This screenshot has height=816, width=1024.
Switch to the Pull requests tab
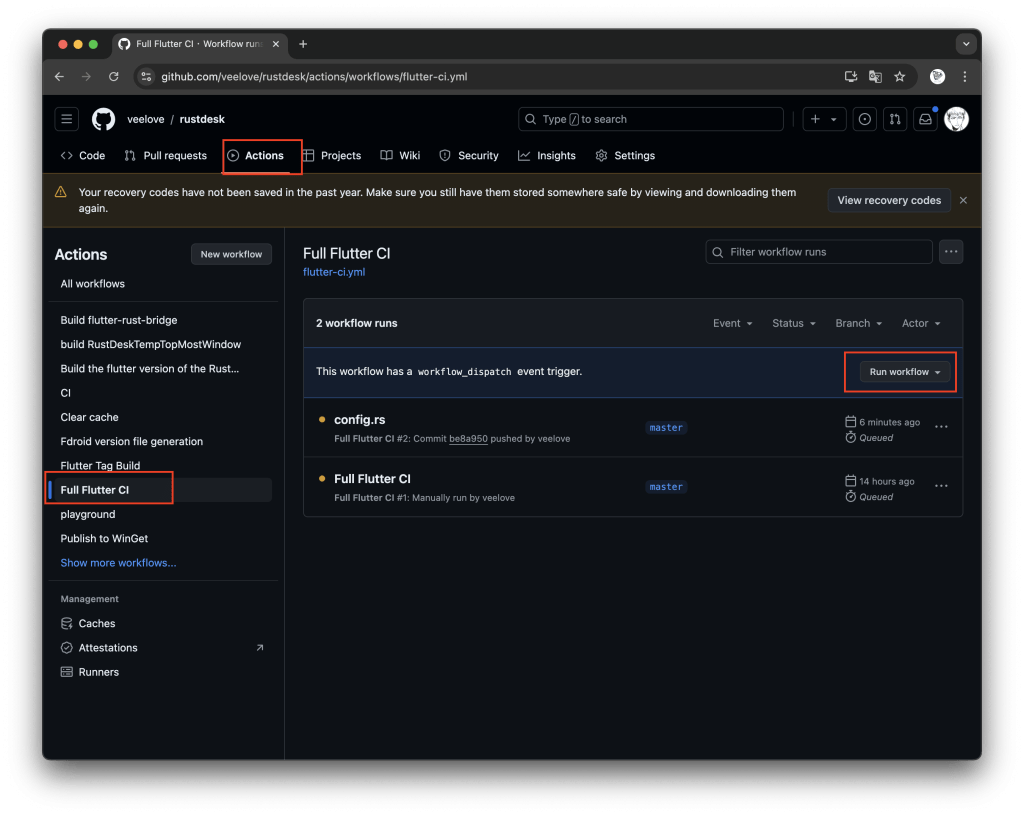pos(165,156)
